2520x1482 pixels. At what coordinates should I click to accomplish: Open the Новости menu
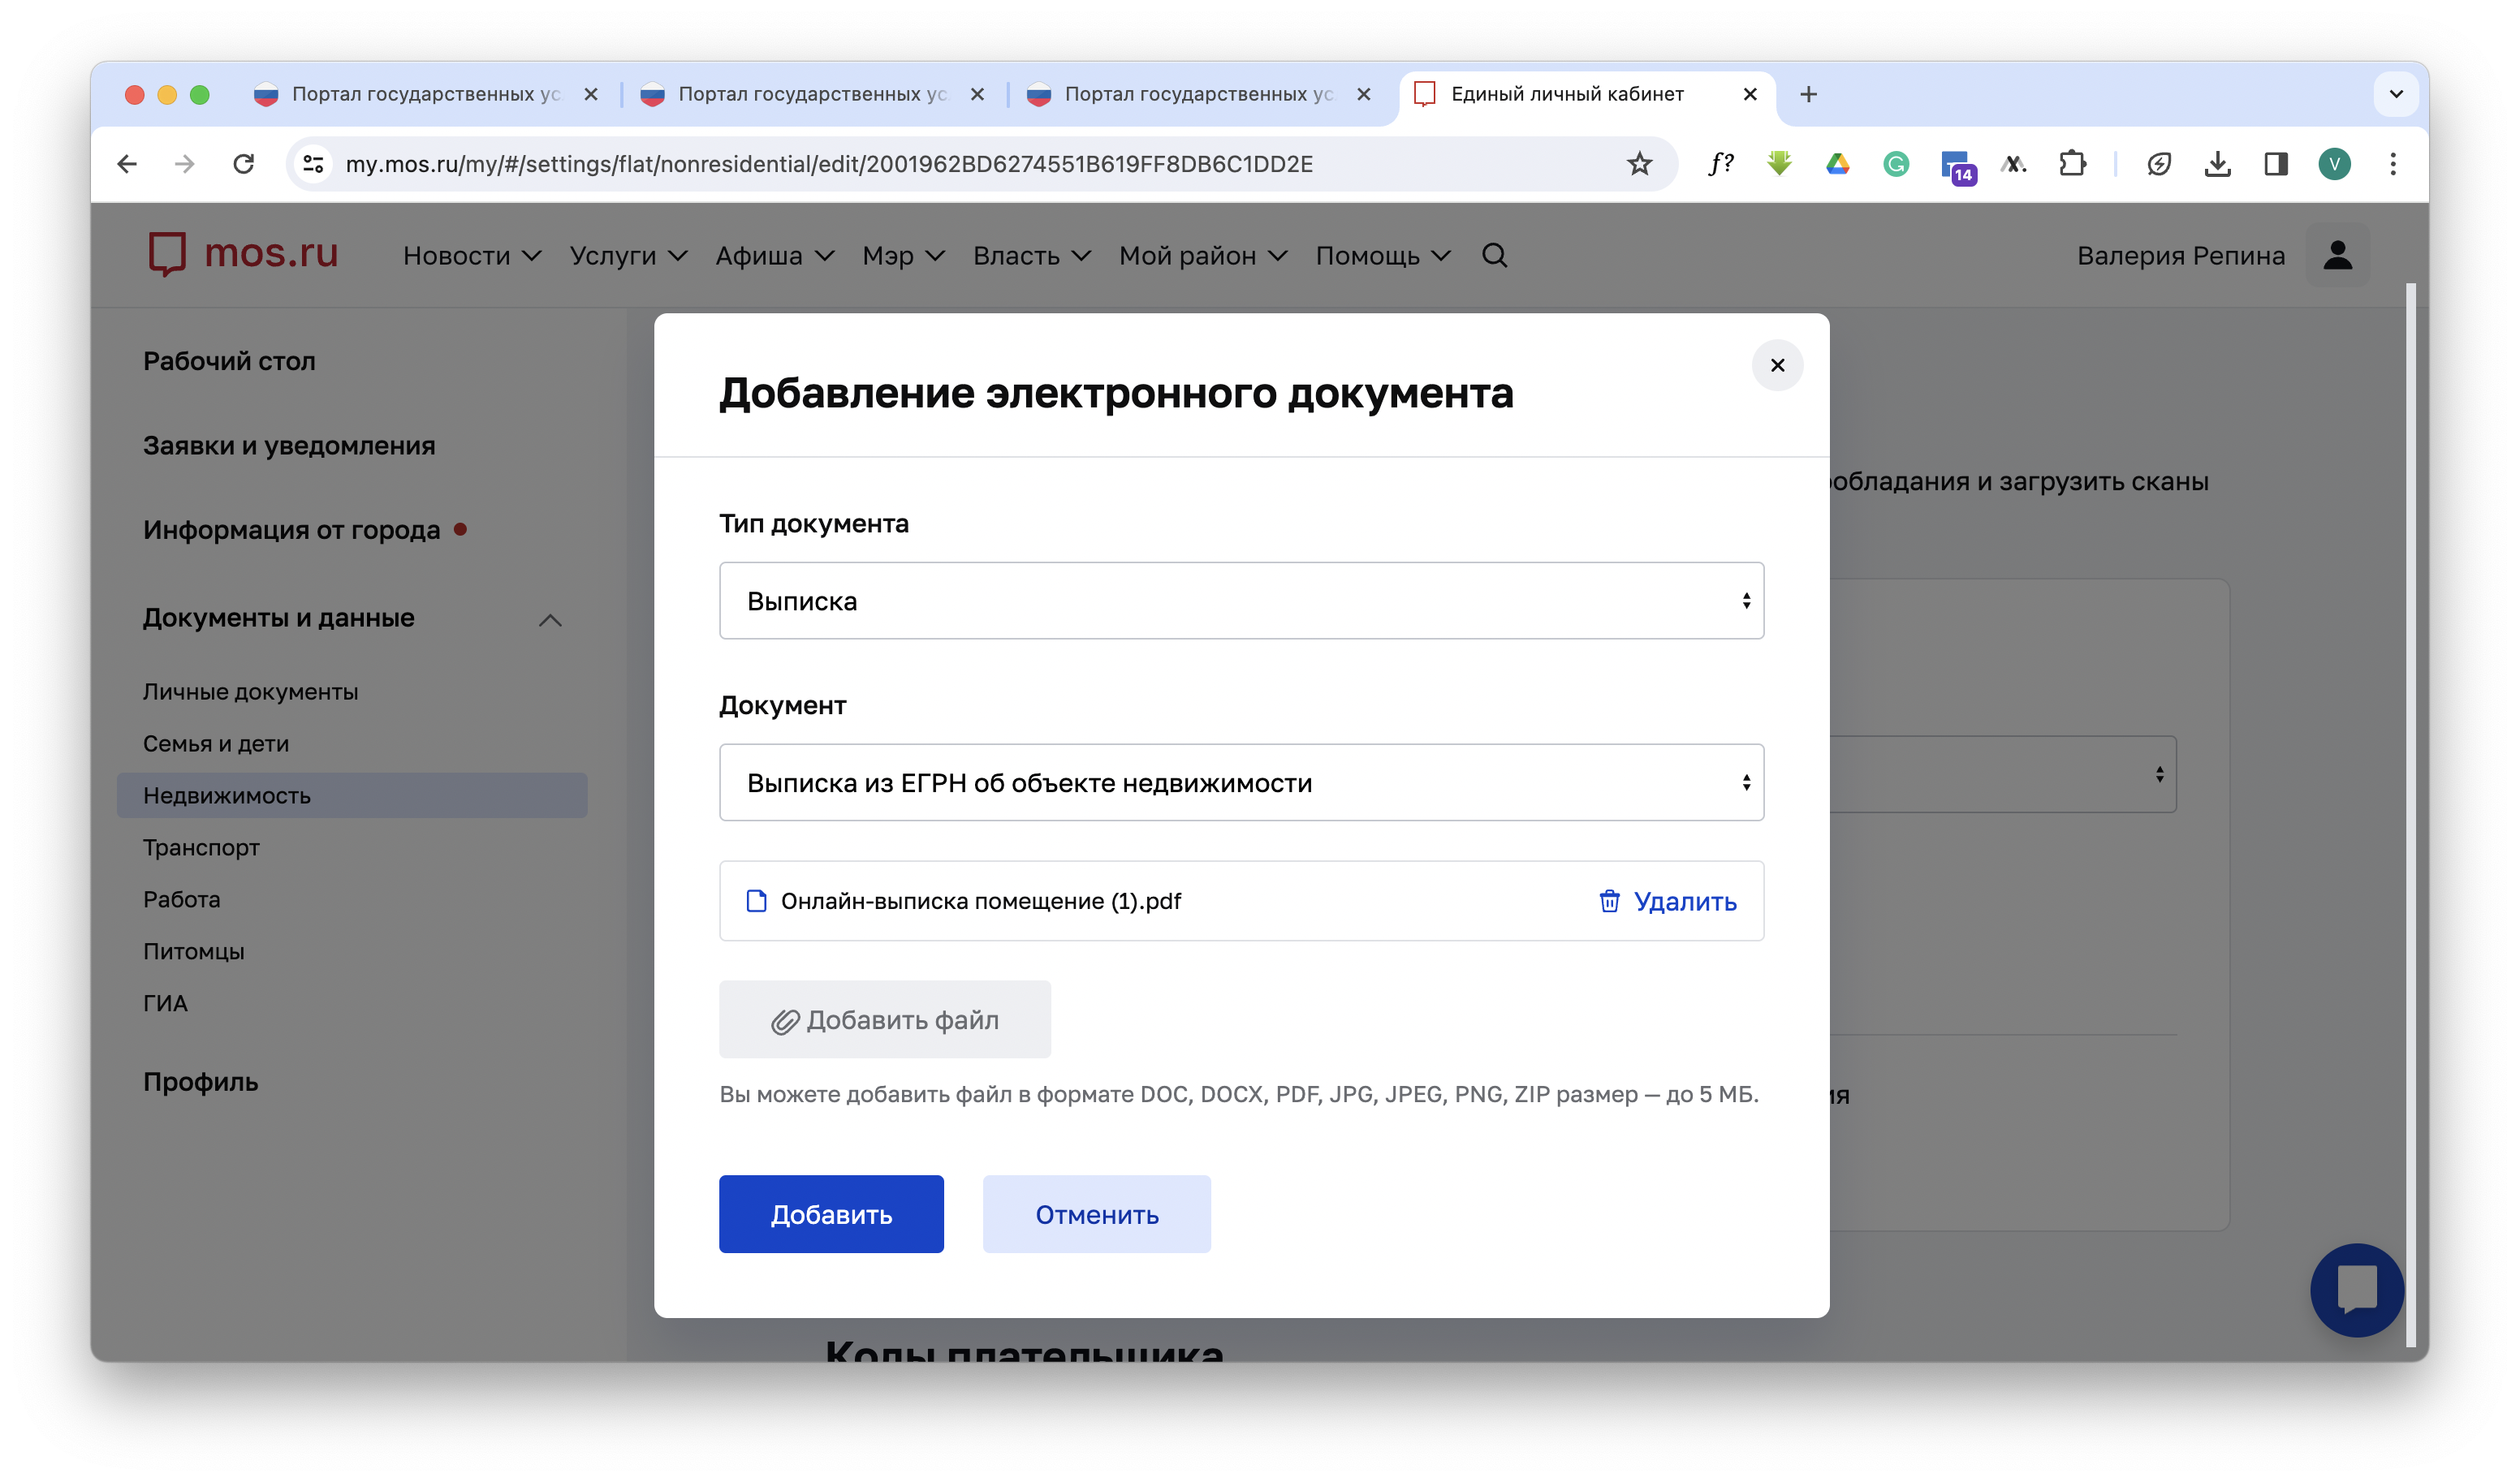click(x=472, y=256)
